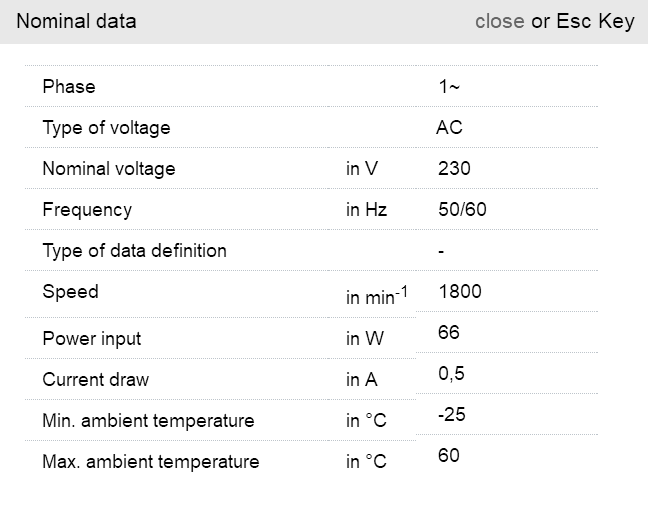Select the Type of voltage label
648x510 pixels.
coord(106,128)
